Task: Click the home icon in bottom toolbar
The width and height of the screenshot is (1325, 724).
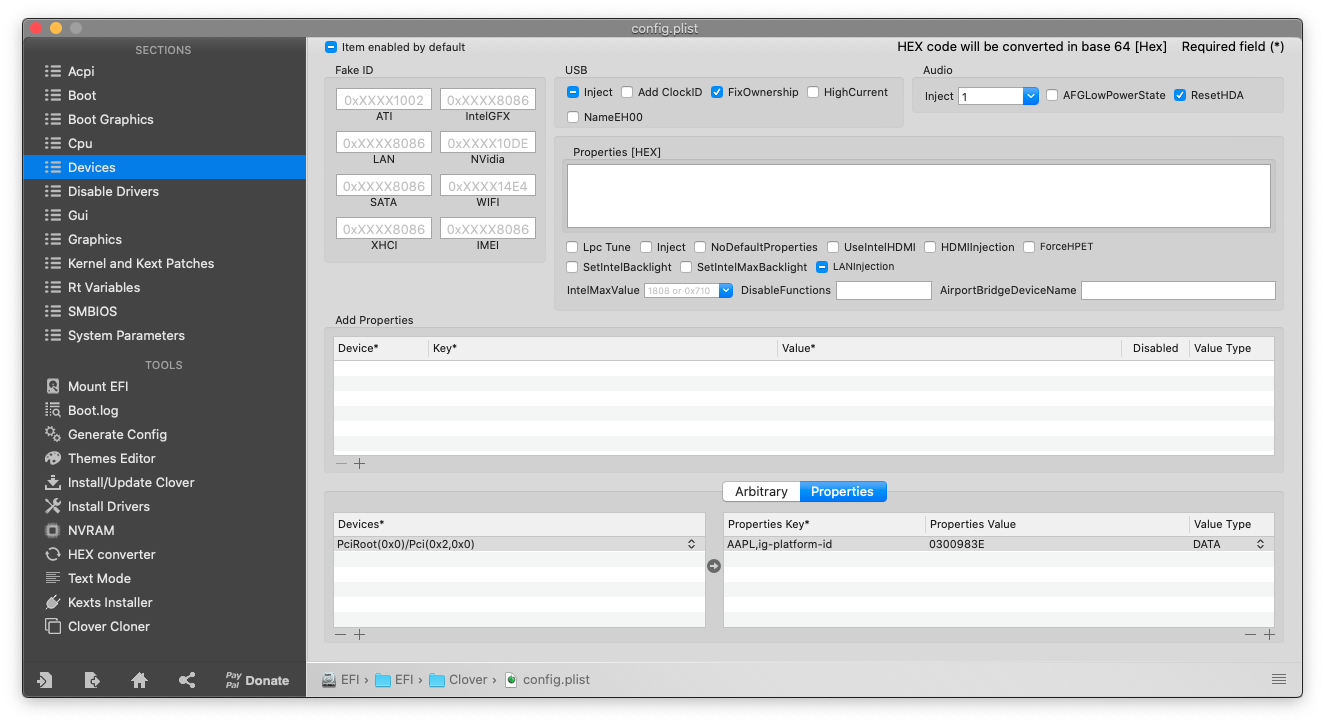Action: coord(140,680)
